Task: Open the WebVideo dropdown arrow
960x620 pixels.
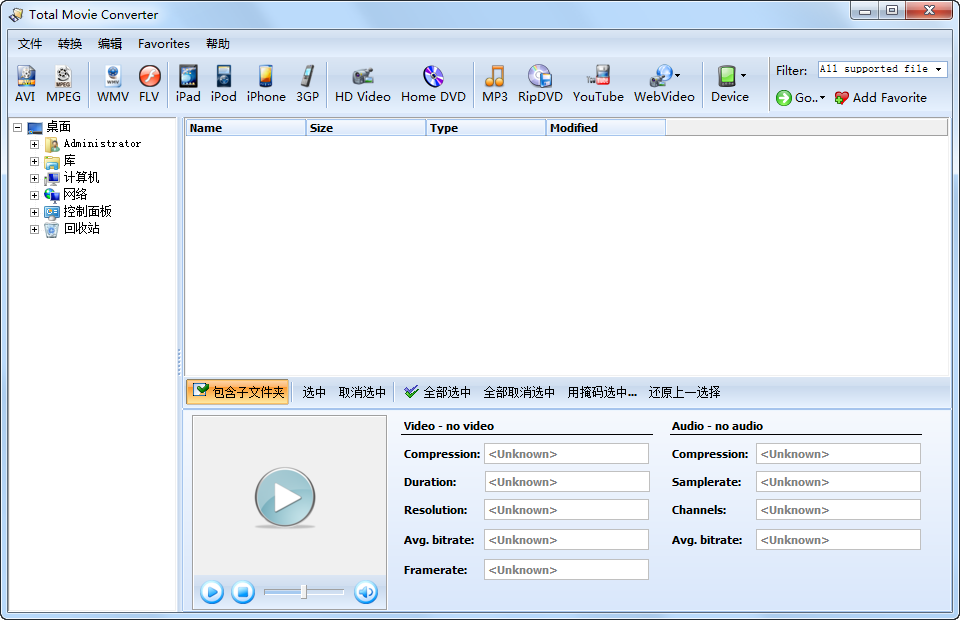Action: [x=677, y=76]
